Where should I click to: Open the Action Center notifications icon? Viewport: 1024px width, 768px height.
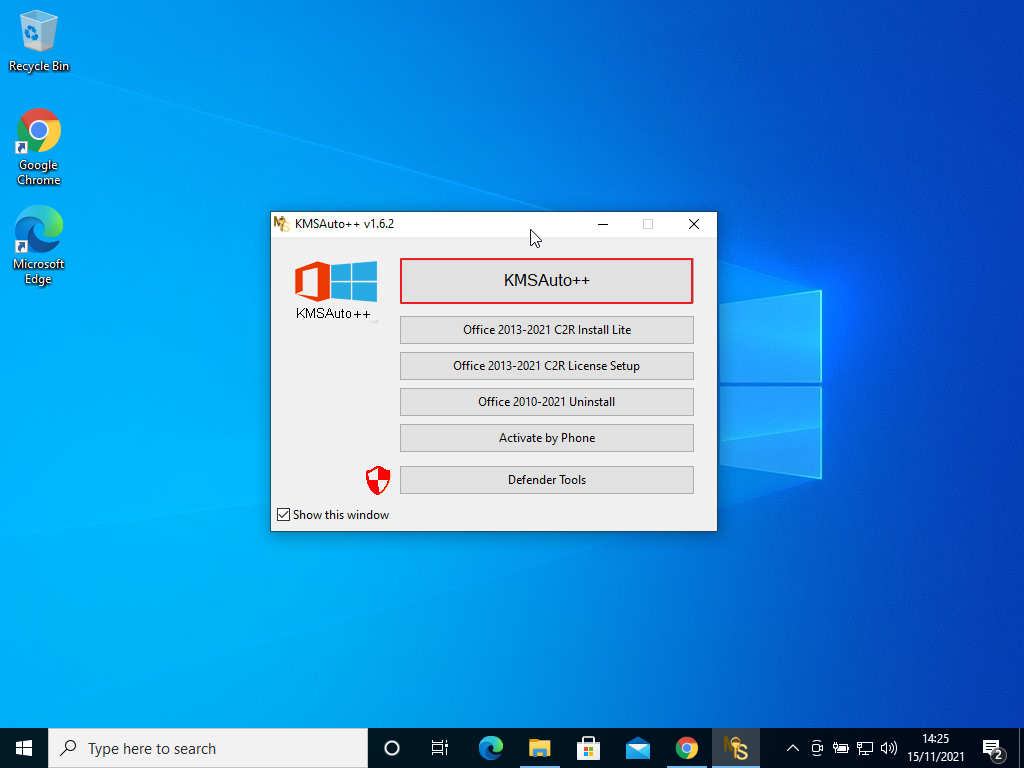coord(993,749)
